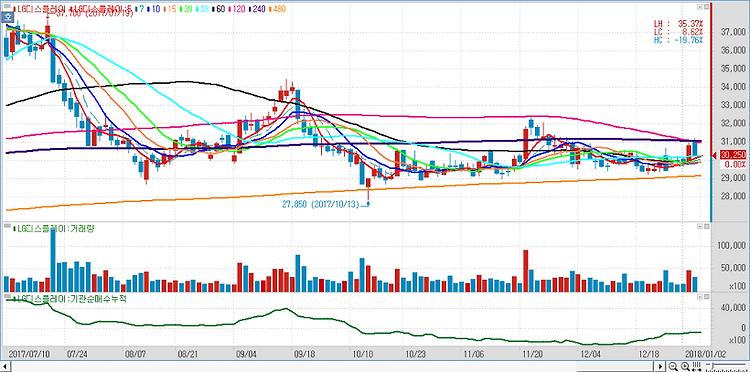Click the 10/10 date axis label
This screenshot has height=372, width=750.
click(363, 354)
